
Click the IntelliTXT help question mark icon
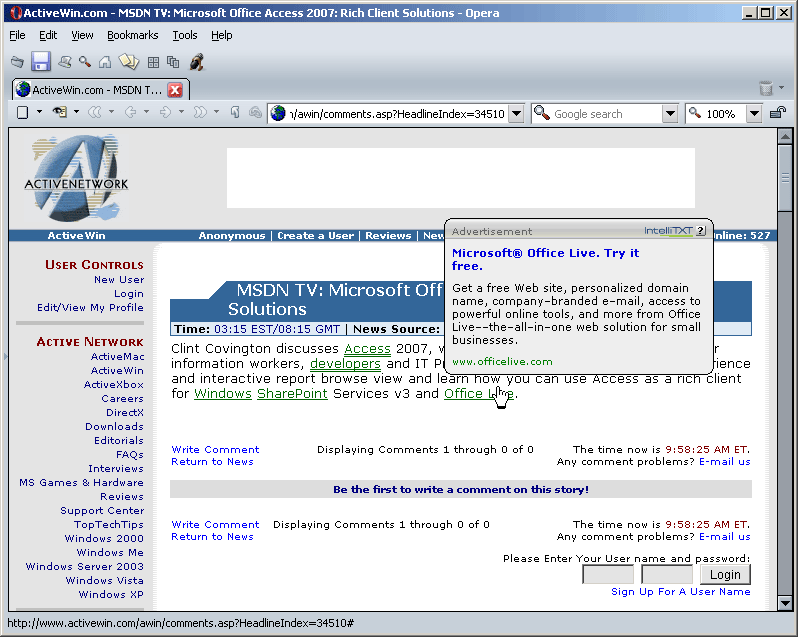[700, 230]
